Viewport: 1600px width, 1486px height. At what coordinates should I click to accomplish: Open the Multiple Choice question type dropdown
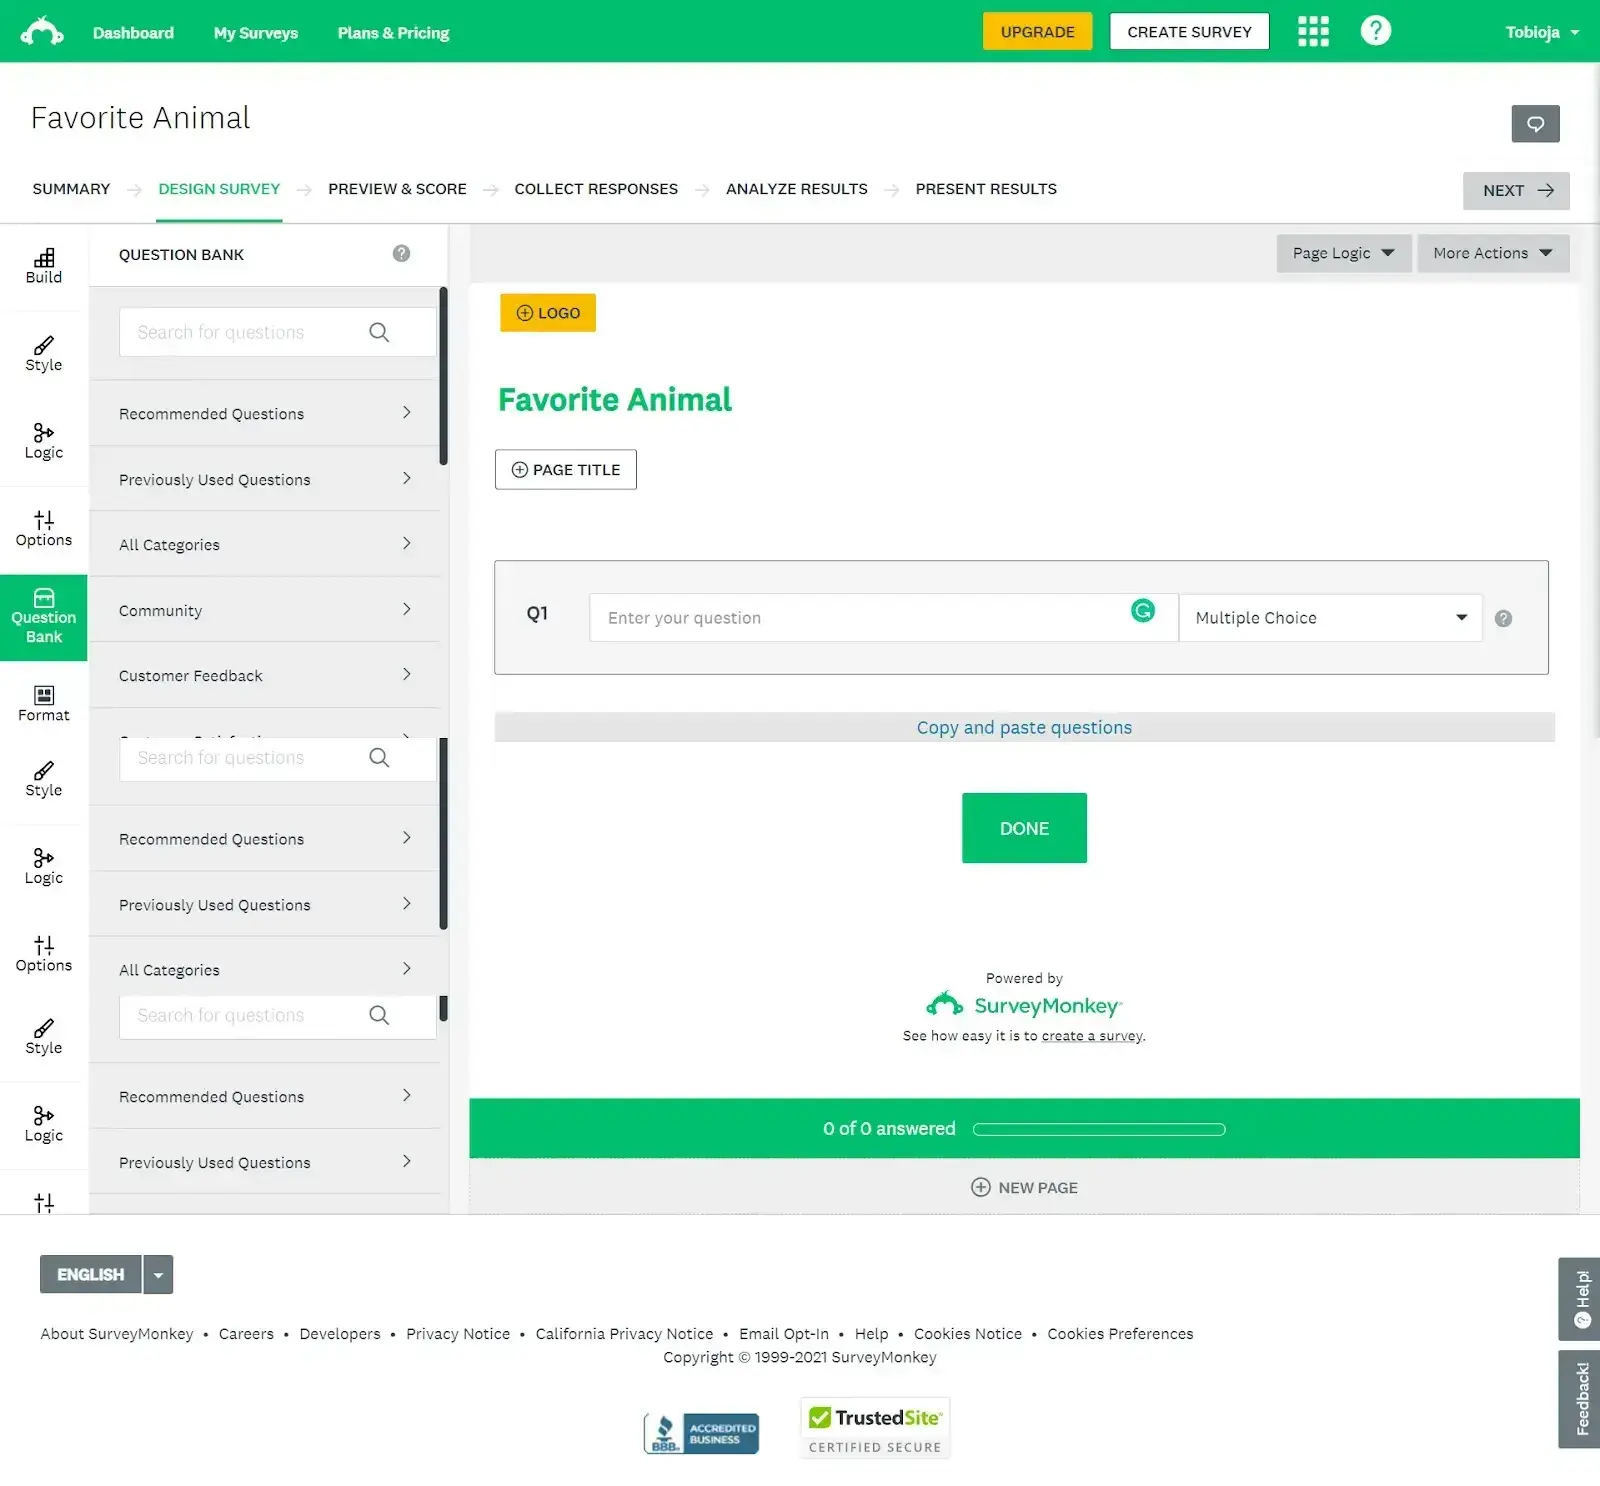[1330, 617]
